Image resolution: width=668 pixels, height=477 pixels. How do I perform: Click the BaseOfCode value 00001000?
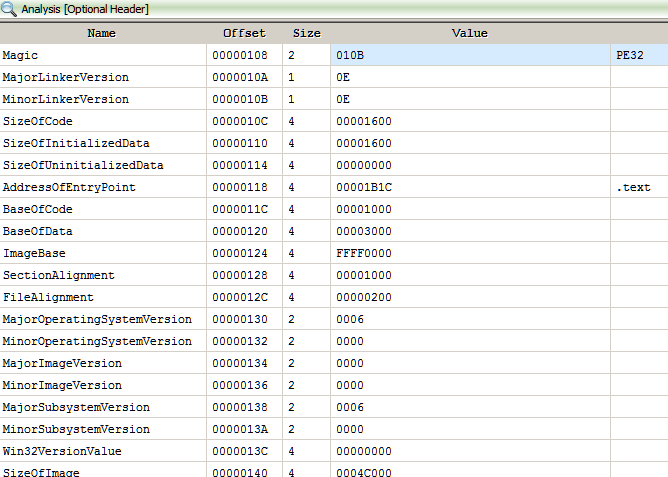pos(364,209)
